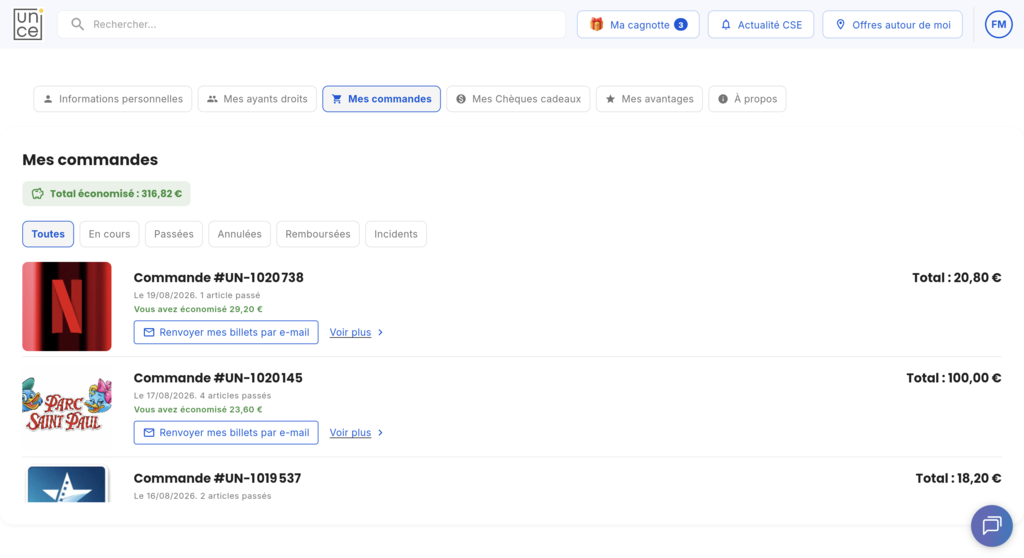Click the people icon in Mes ayants droits
This screenshot has width=1024, height=558.
[212, 99]
